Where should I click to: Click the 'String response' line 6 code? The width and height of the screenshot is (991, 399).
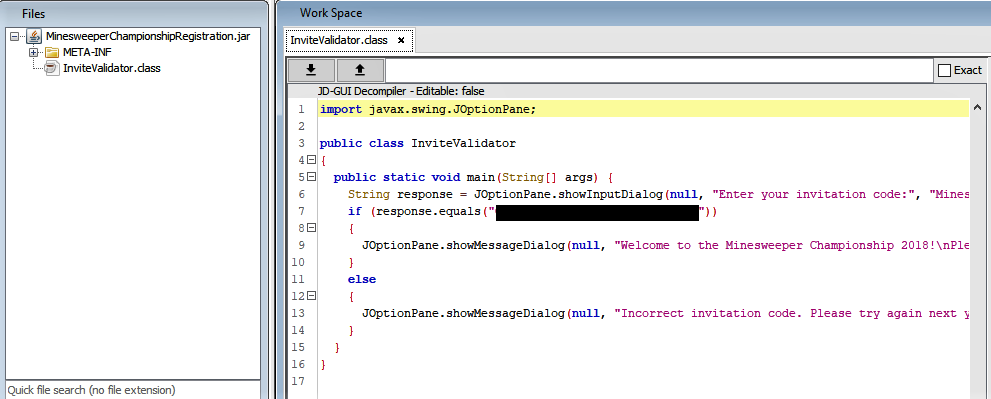point(658,194)
